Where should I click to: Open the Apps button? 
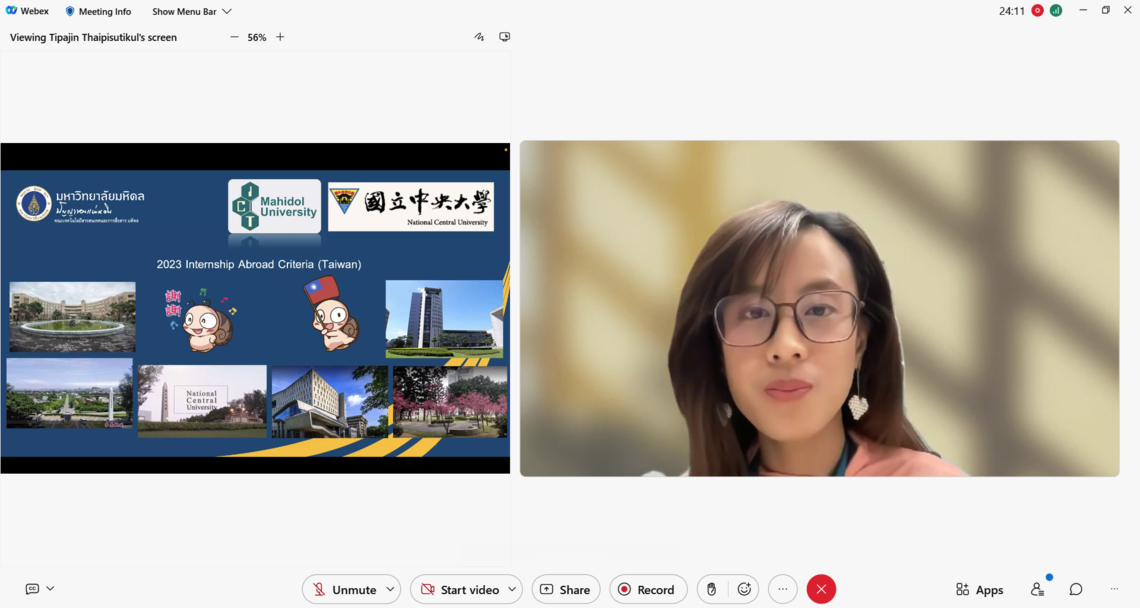click(979, 590)
